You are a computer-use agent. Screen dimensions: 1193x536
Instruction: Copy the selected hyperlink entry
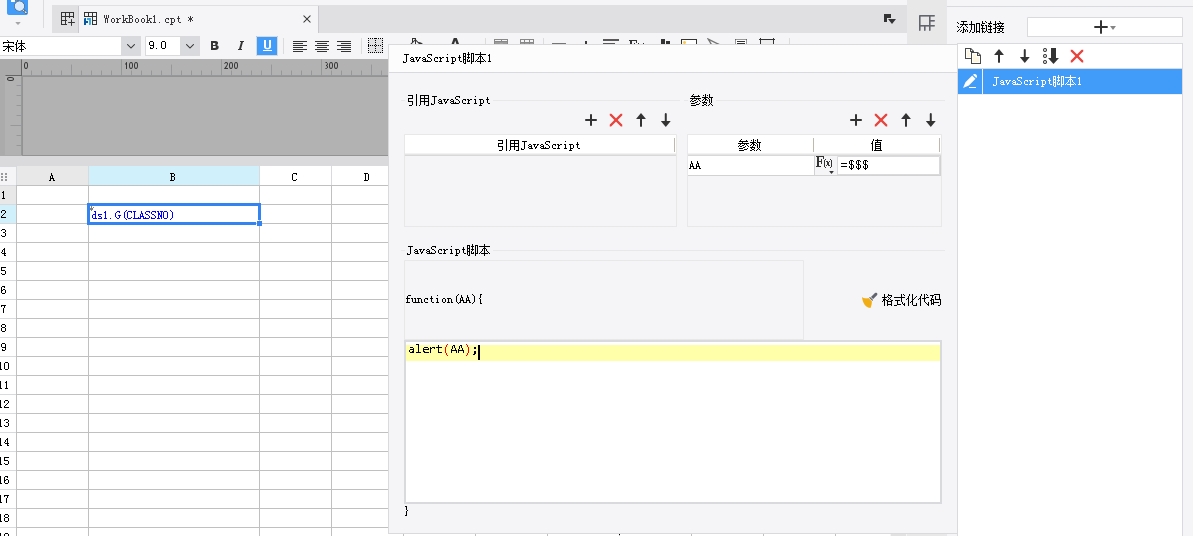coord(972,56)
